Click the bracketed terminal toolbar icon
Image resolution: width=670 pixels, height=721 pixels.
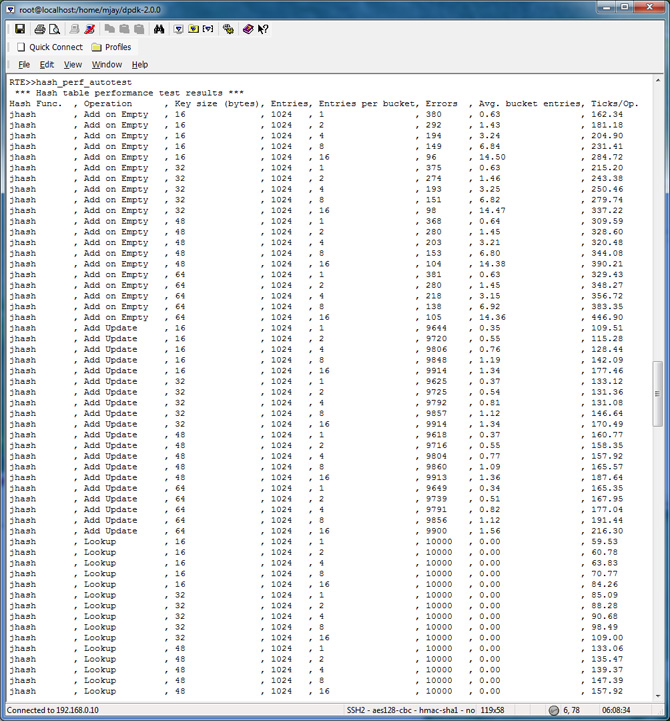pos(208,29)
